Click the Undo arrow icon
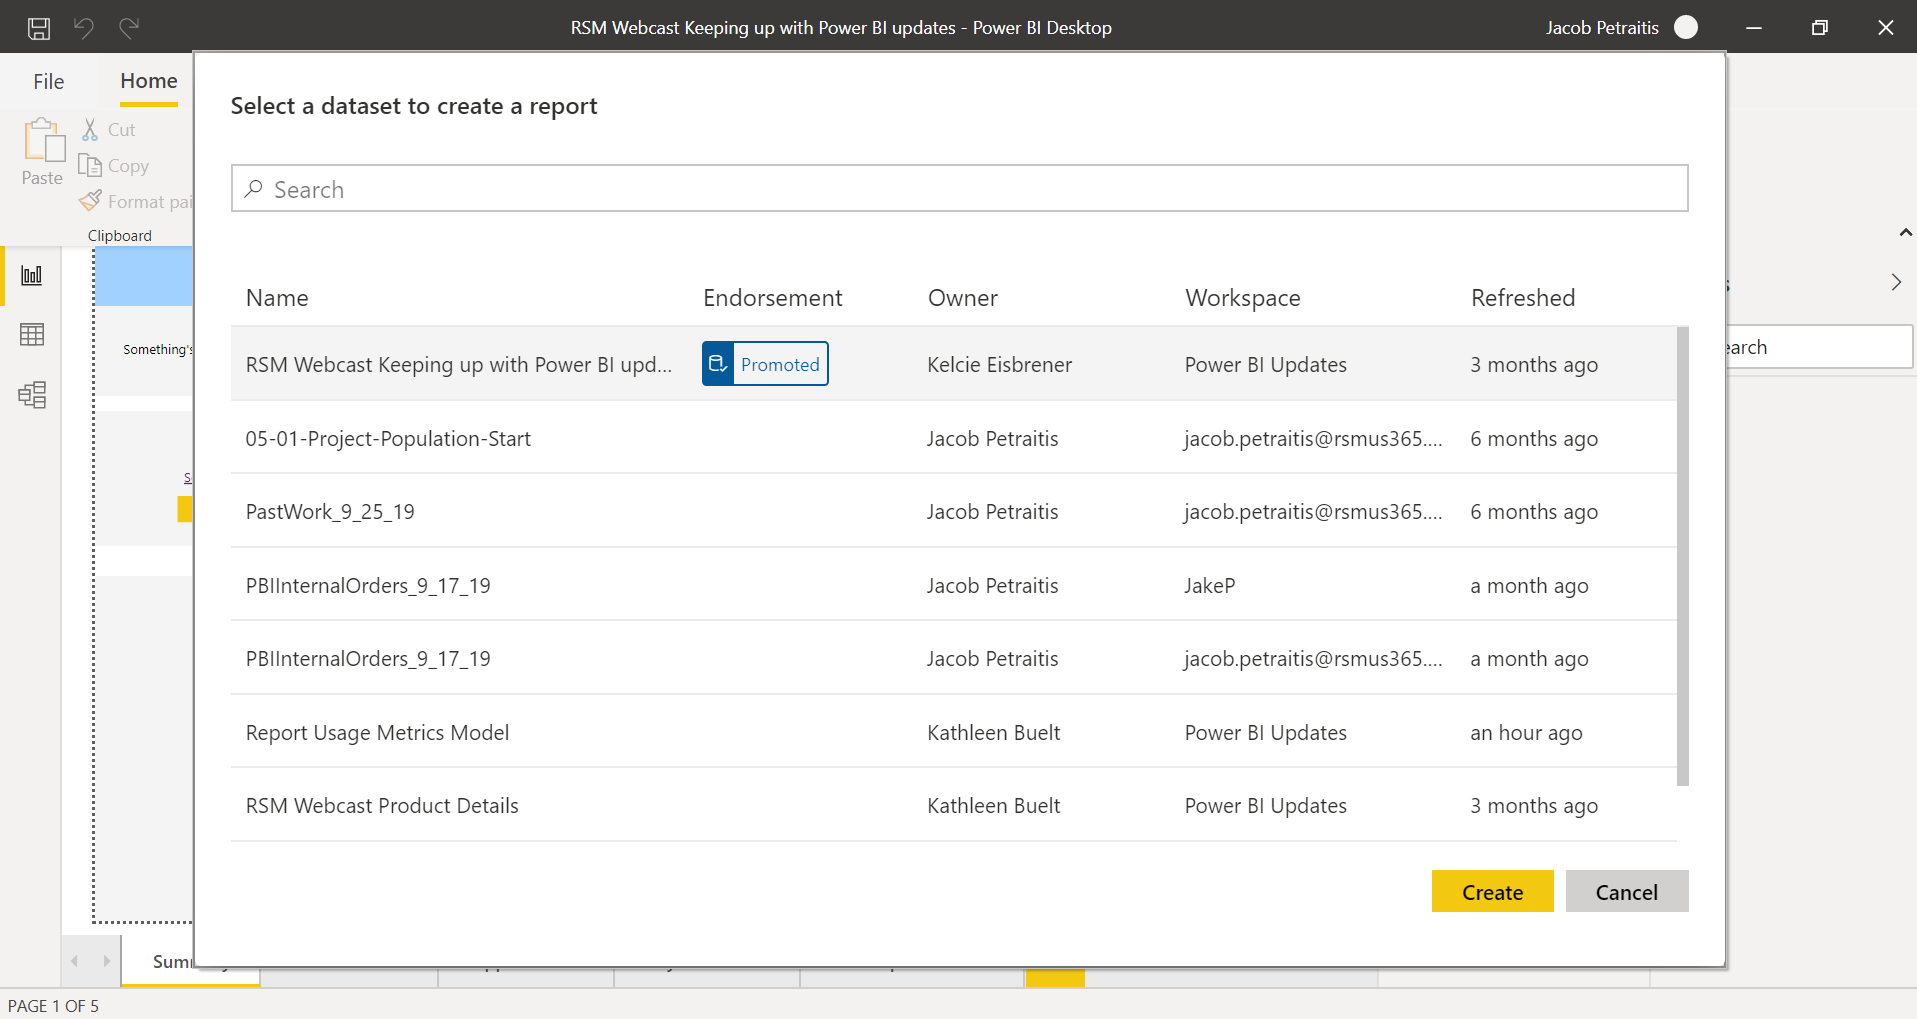This screenshot has width=1917, height=1019. [x=84, y=28]
